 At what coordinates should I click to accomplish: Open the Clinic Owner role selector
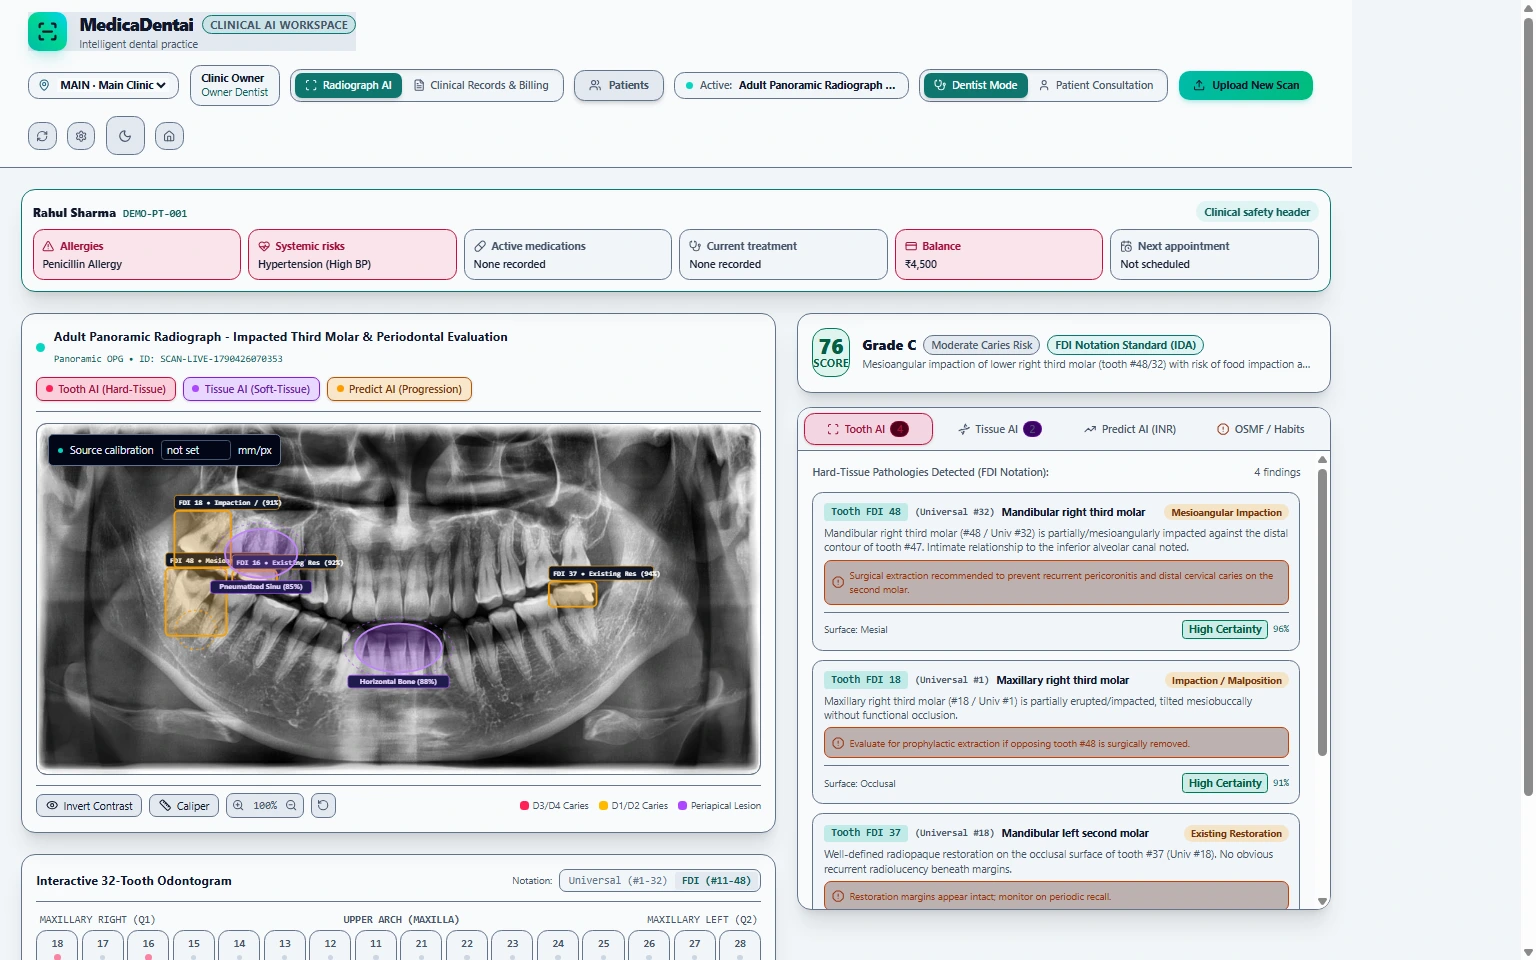tap(235, 85)
